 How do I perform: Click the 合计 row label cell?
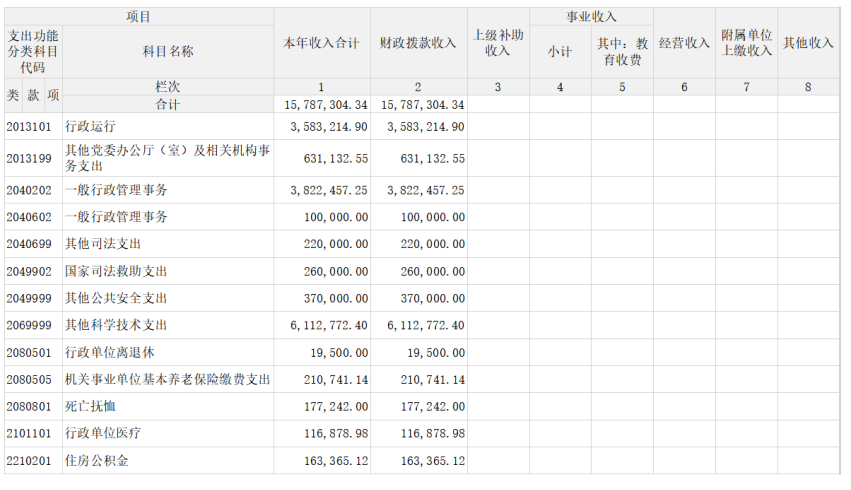point(167,104)
